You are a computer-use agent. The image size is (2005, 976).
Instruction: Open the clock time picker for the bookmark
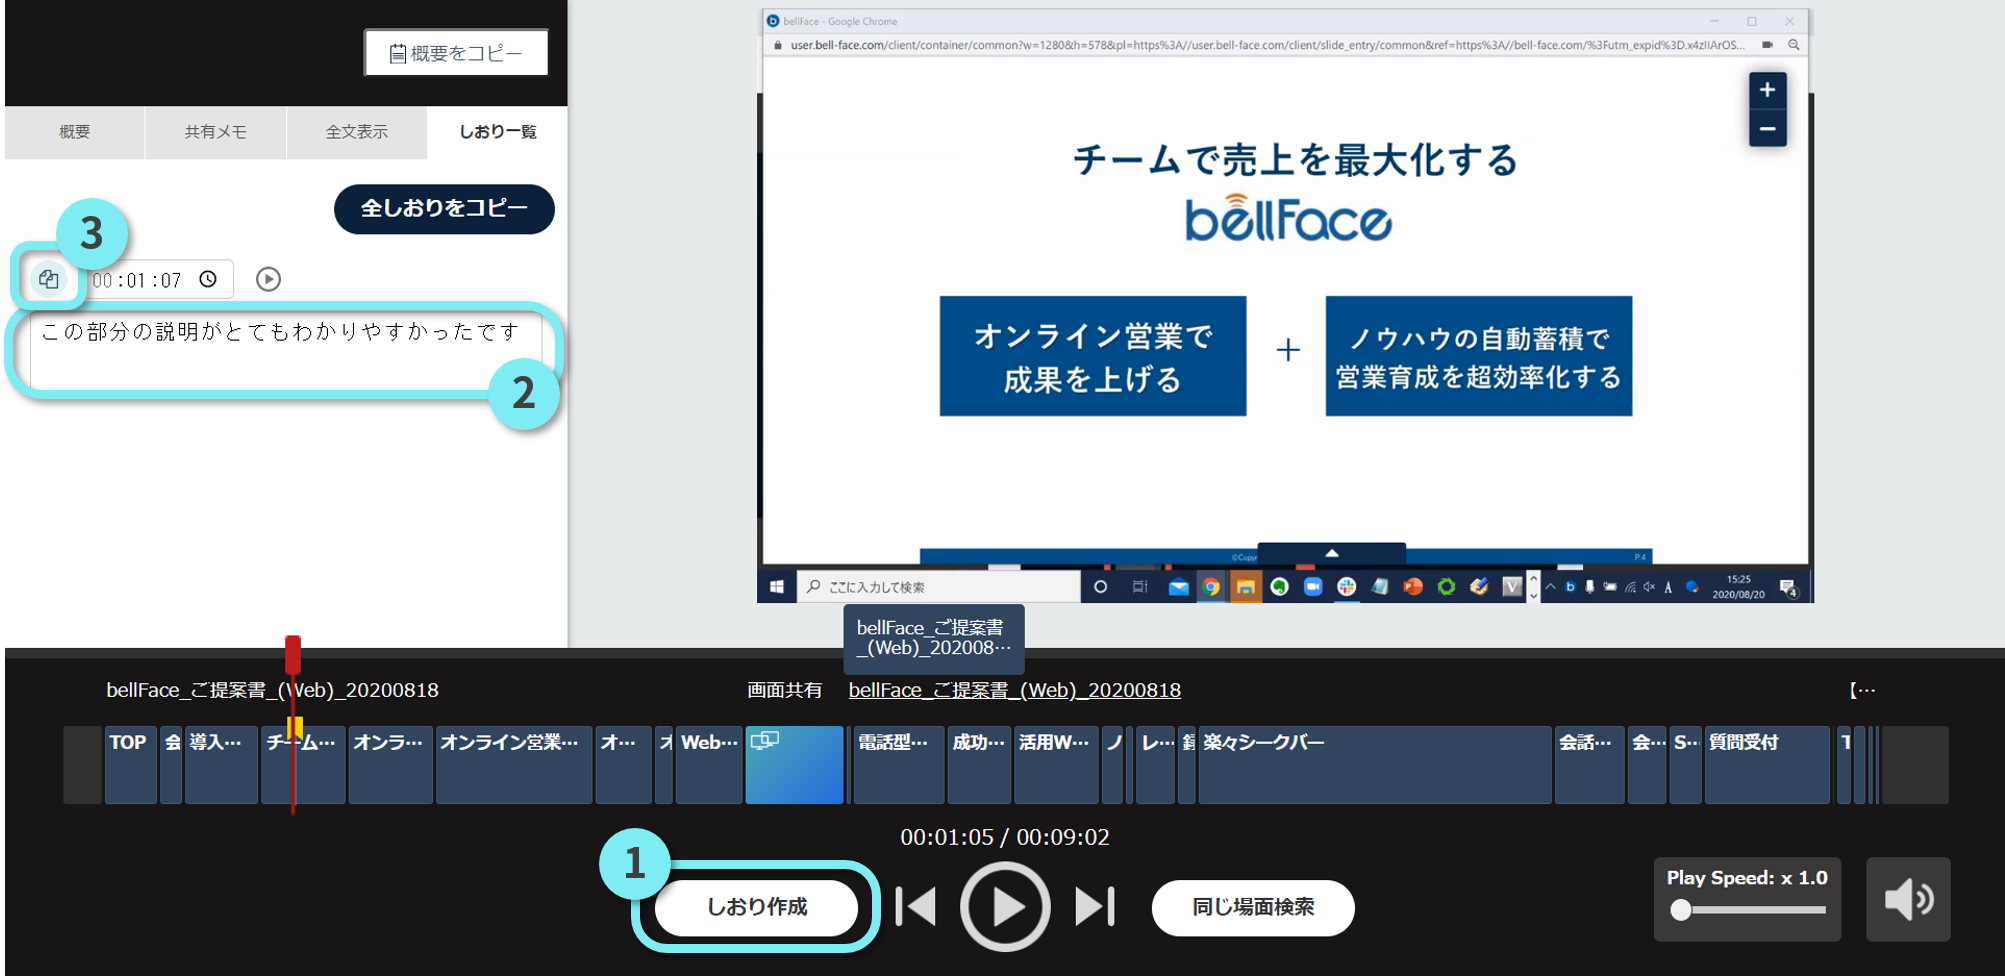point(208,279)
